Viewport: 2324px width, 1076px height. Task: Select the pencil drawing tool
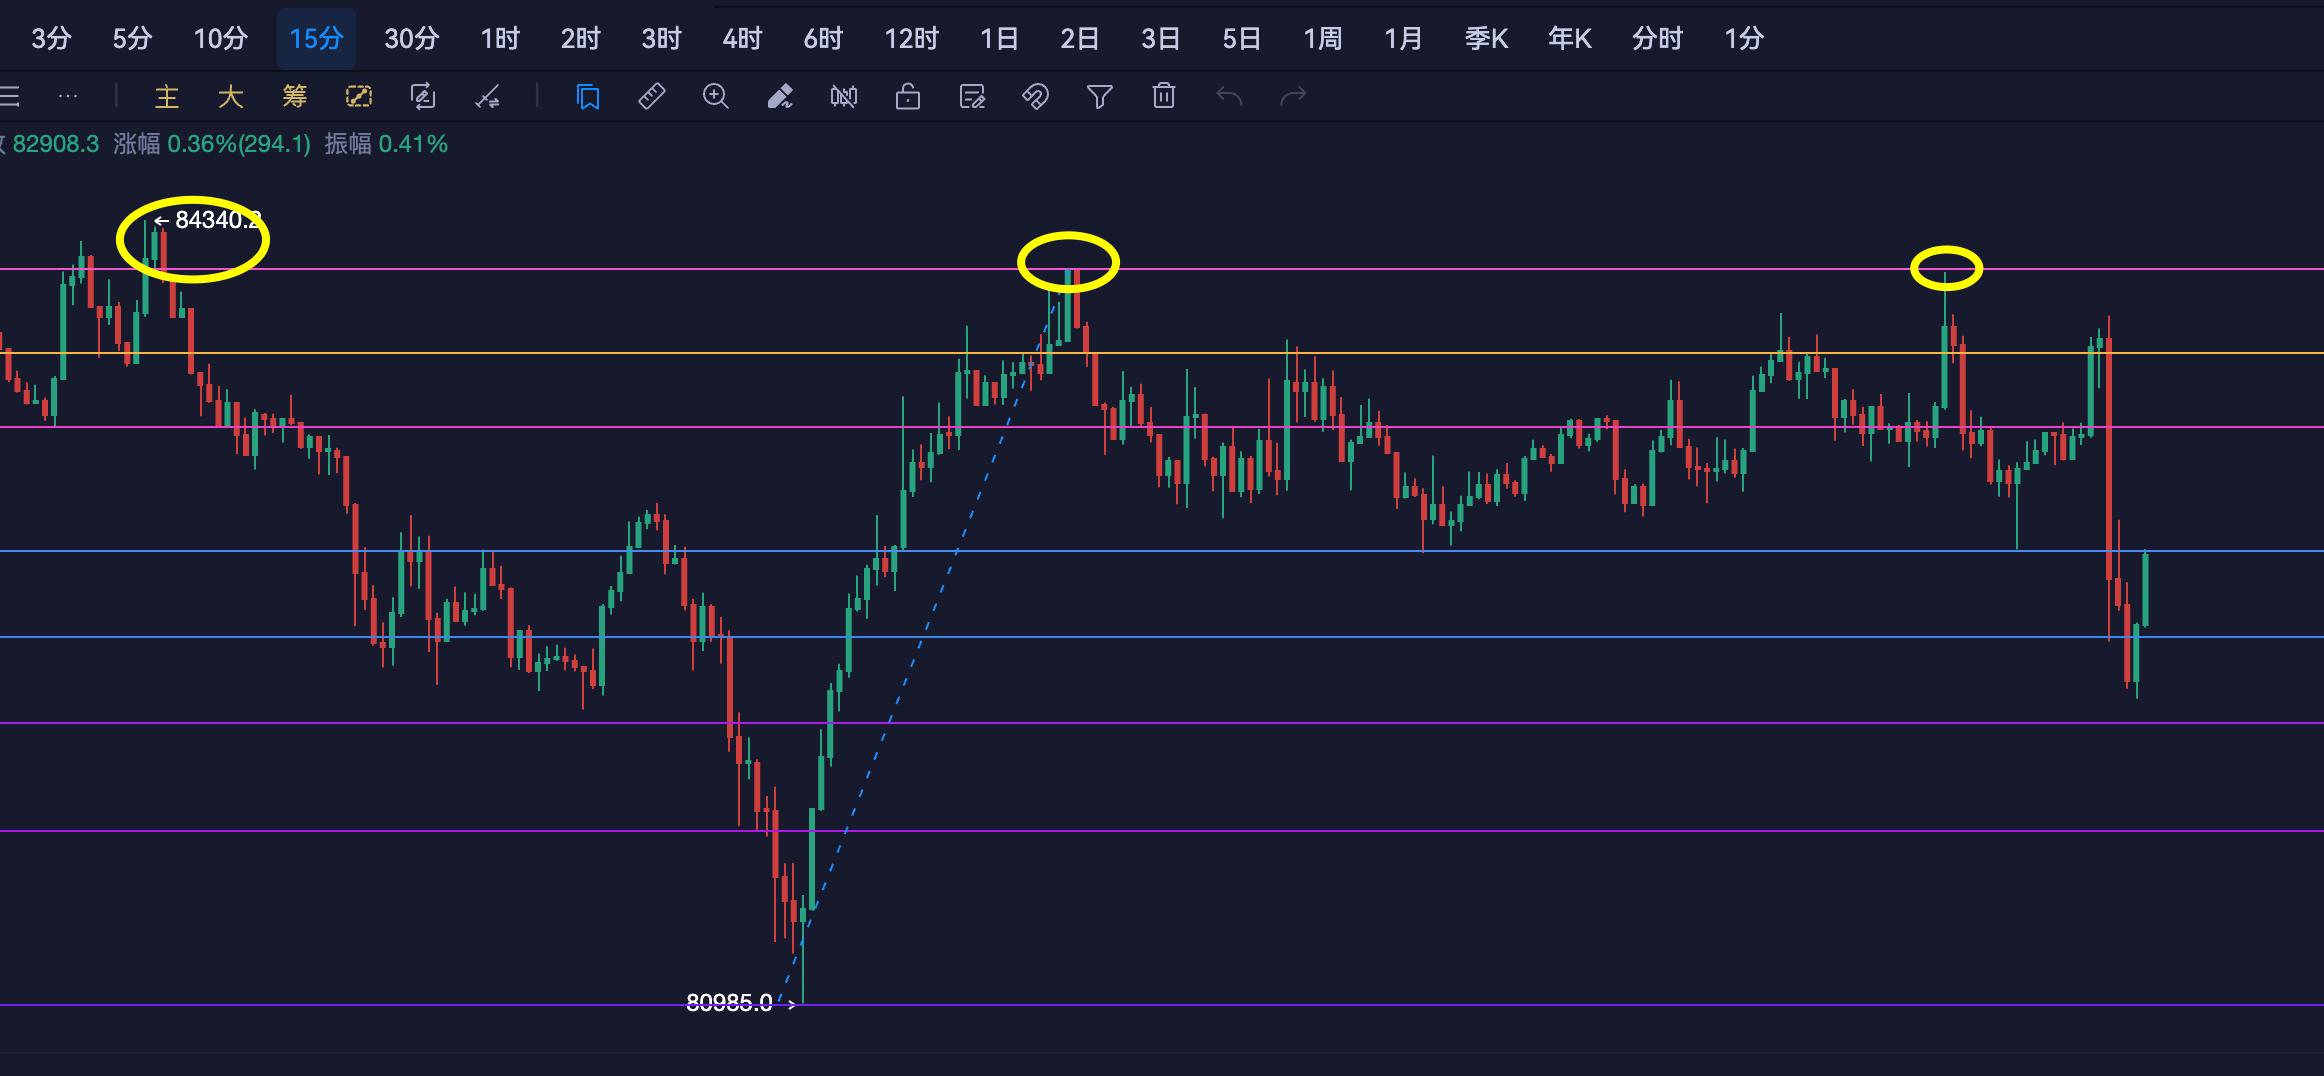(x=780, y=97)
